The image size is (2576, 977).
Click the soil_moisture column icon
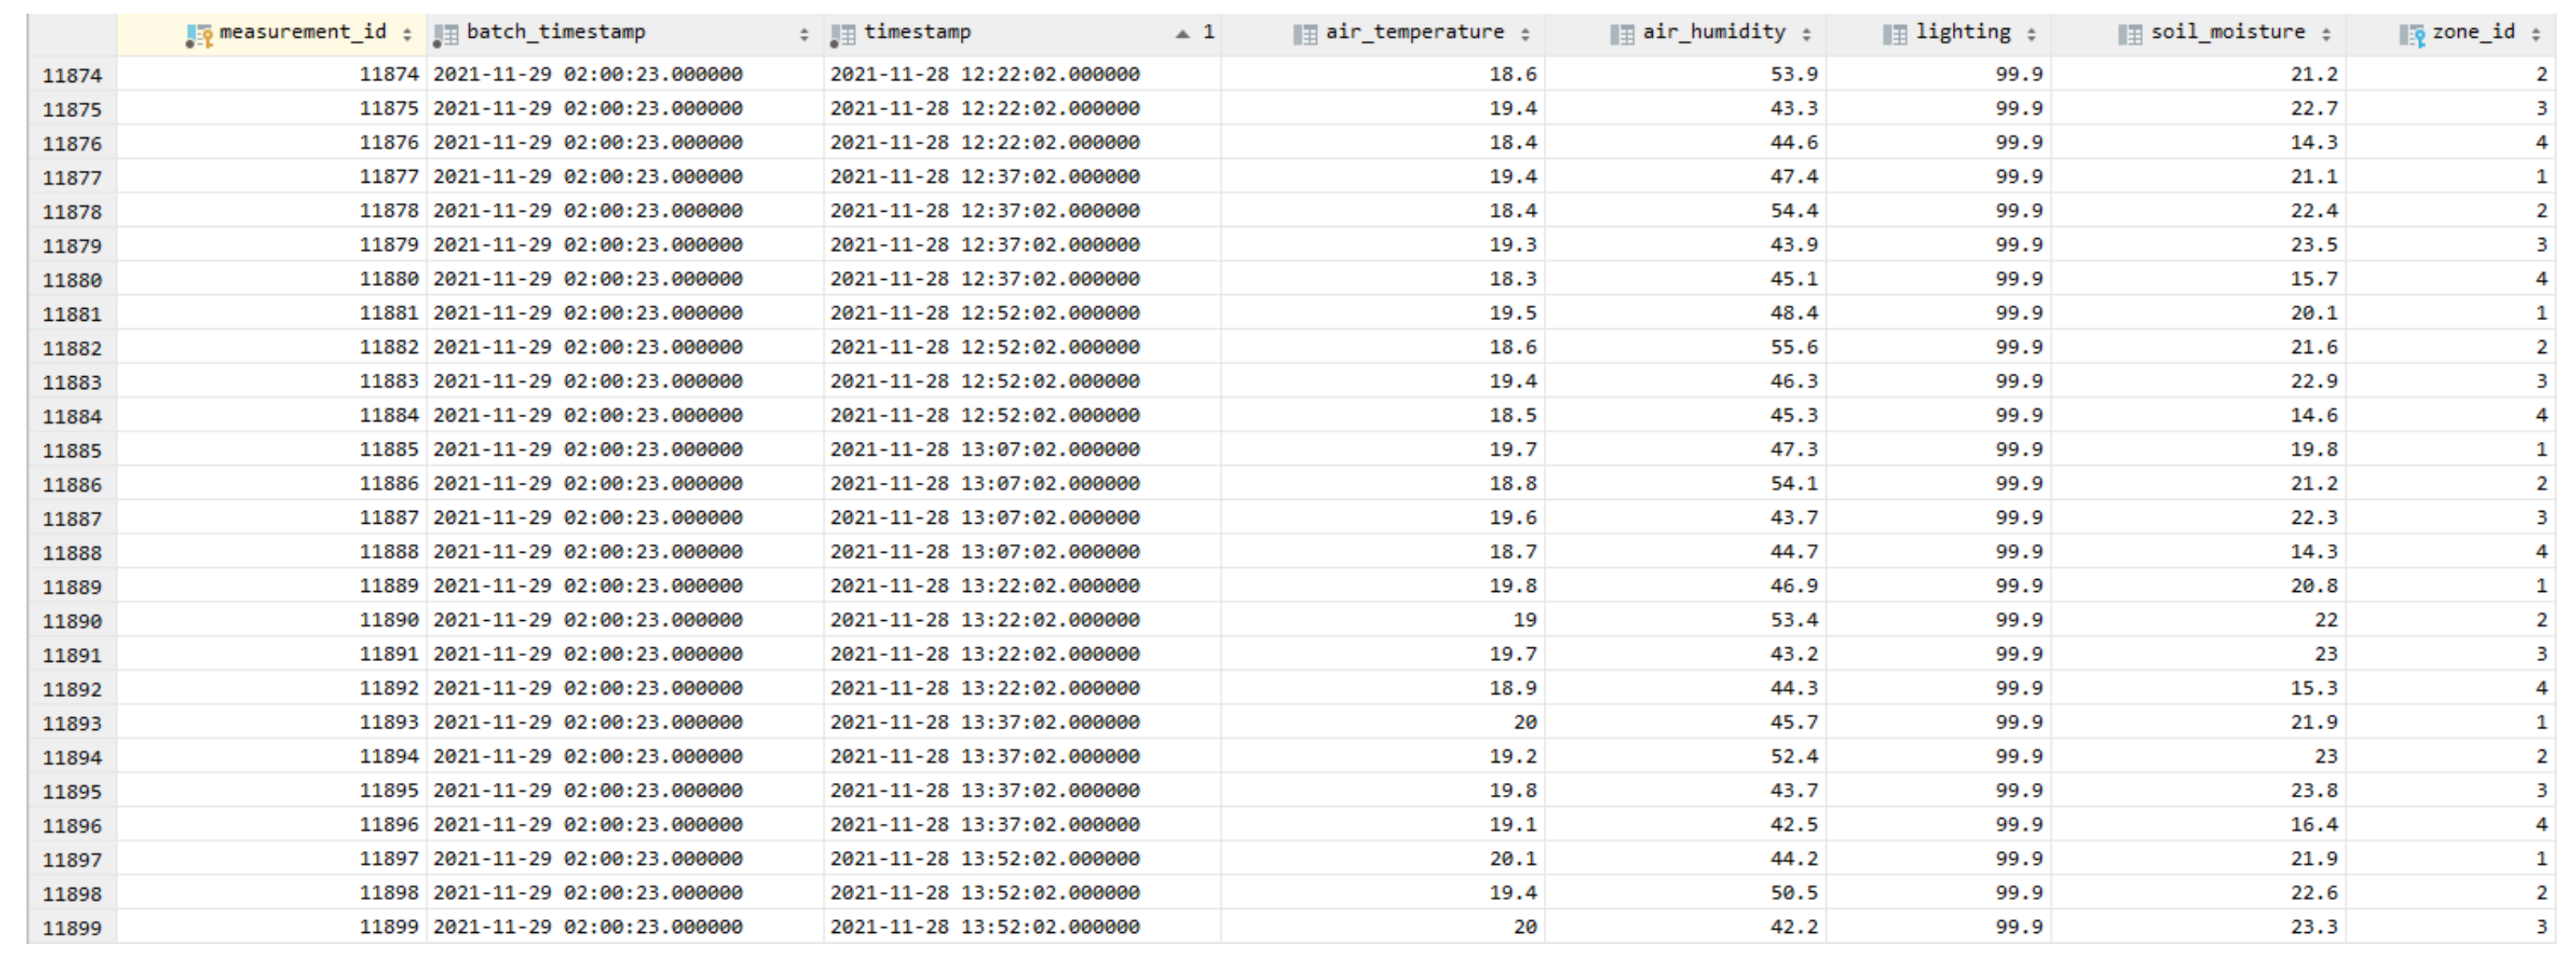coord(2129,35)
